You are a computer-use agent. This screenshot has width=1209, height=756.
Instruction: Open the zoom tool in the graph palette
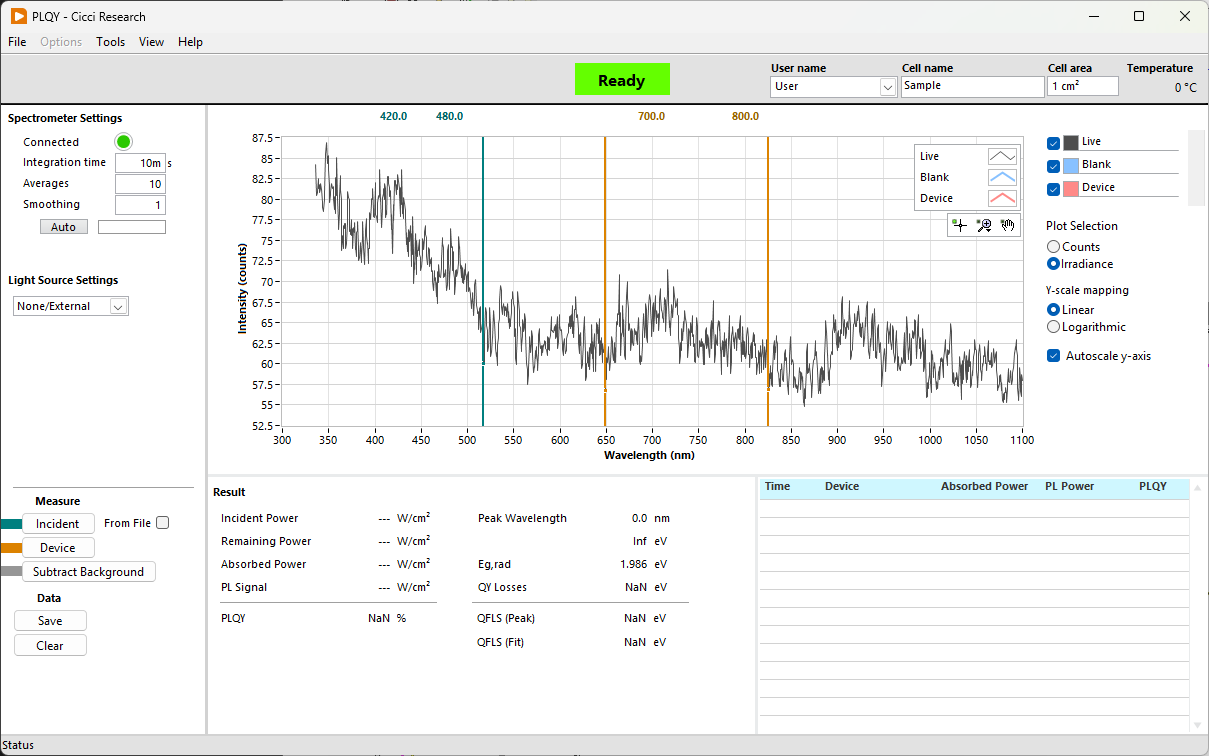click(x=984, y=225)
